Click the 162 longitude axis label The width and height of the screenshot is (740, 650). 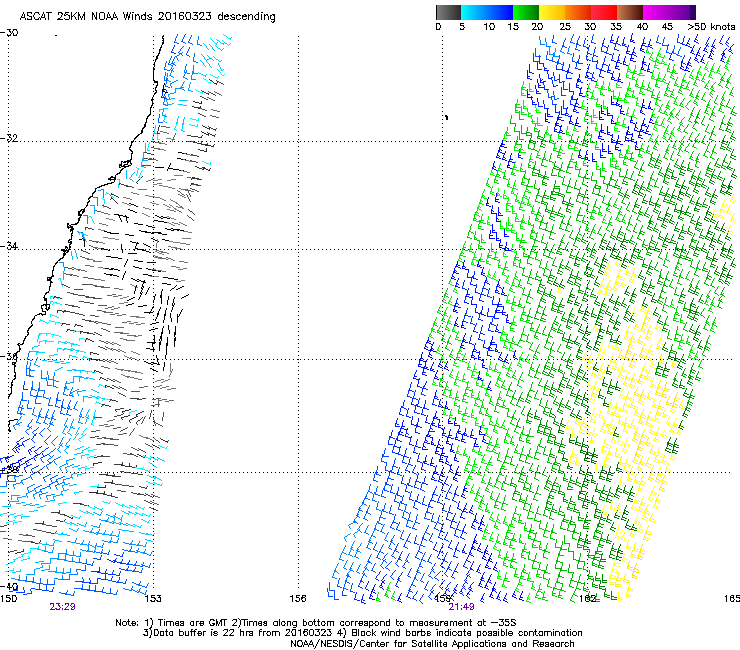point(587,599)
